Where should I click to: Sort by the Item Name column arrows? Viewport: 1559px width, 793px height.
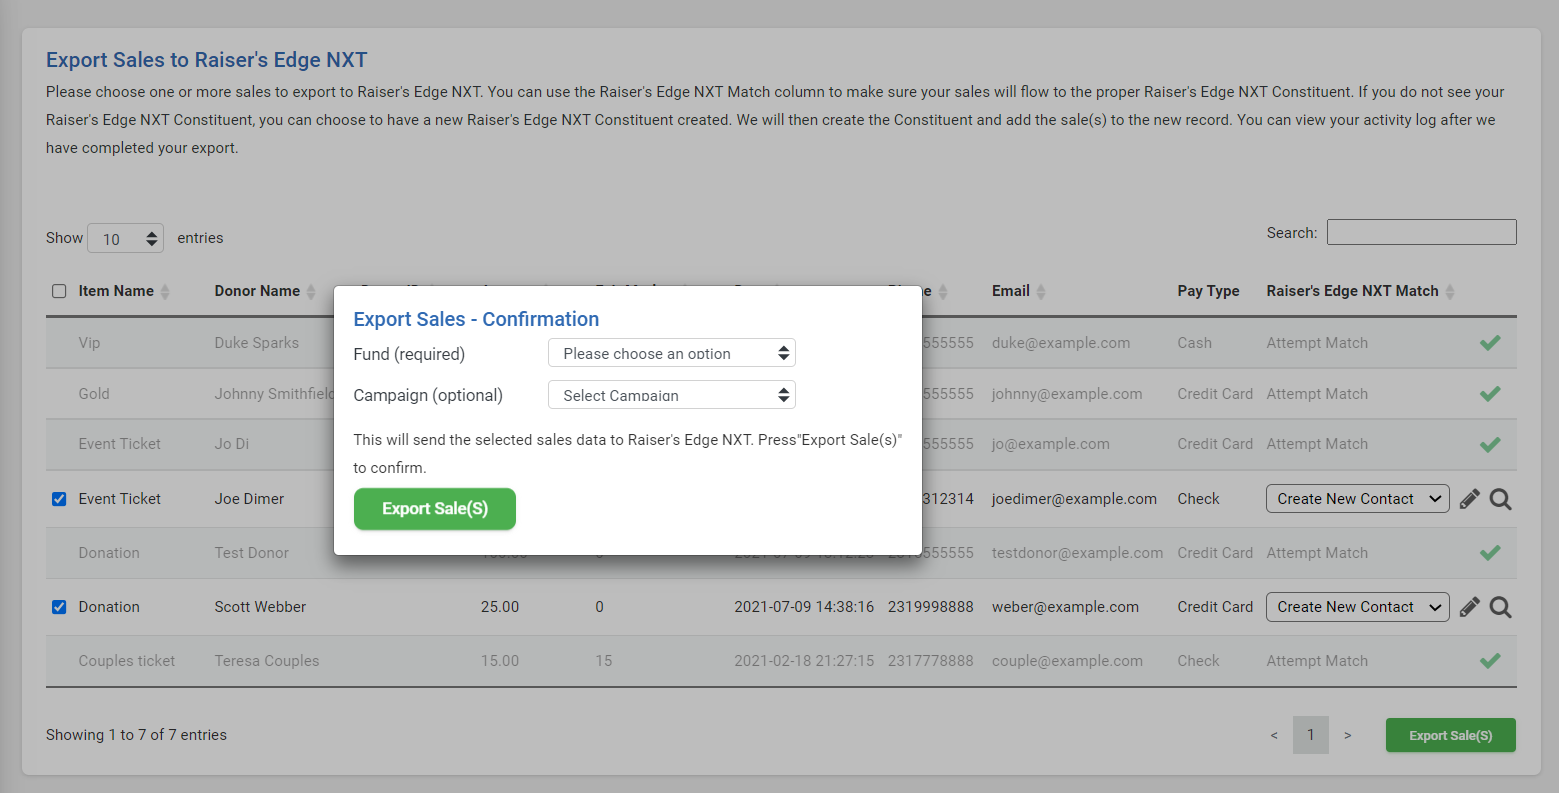tap(165, 292)
